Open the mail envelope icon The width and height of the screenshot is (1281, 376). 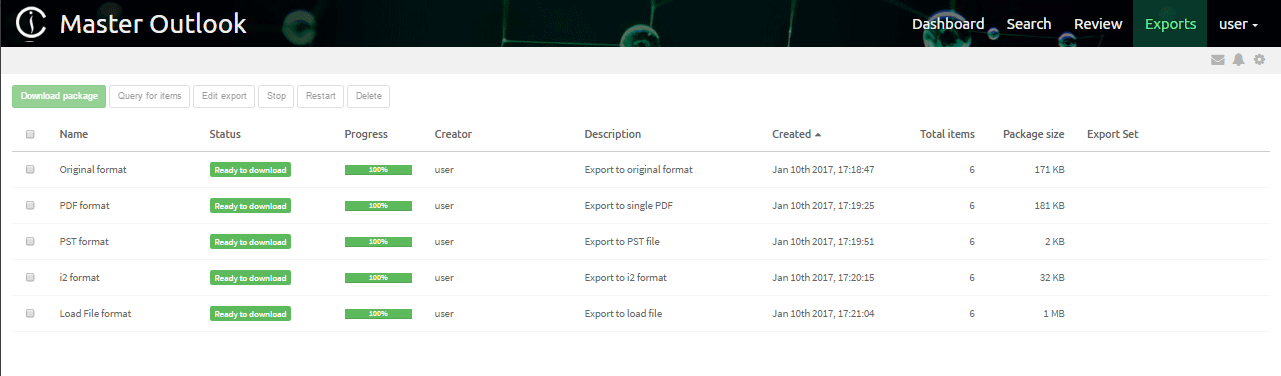point(1217,60)
